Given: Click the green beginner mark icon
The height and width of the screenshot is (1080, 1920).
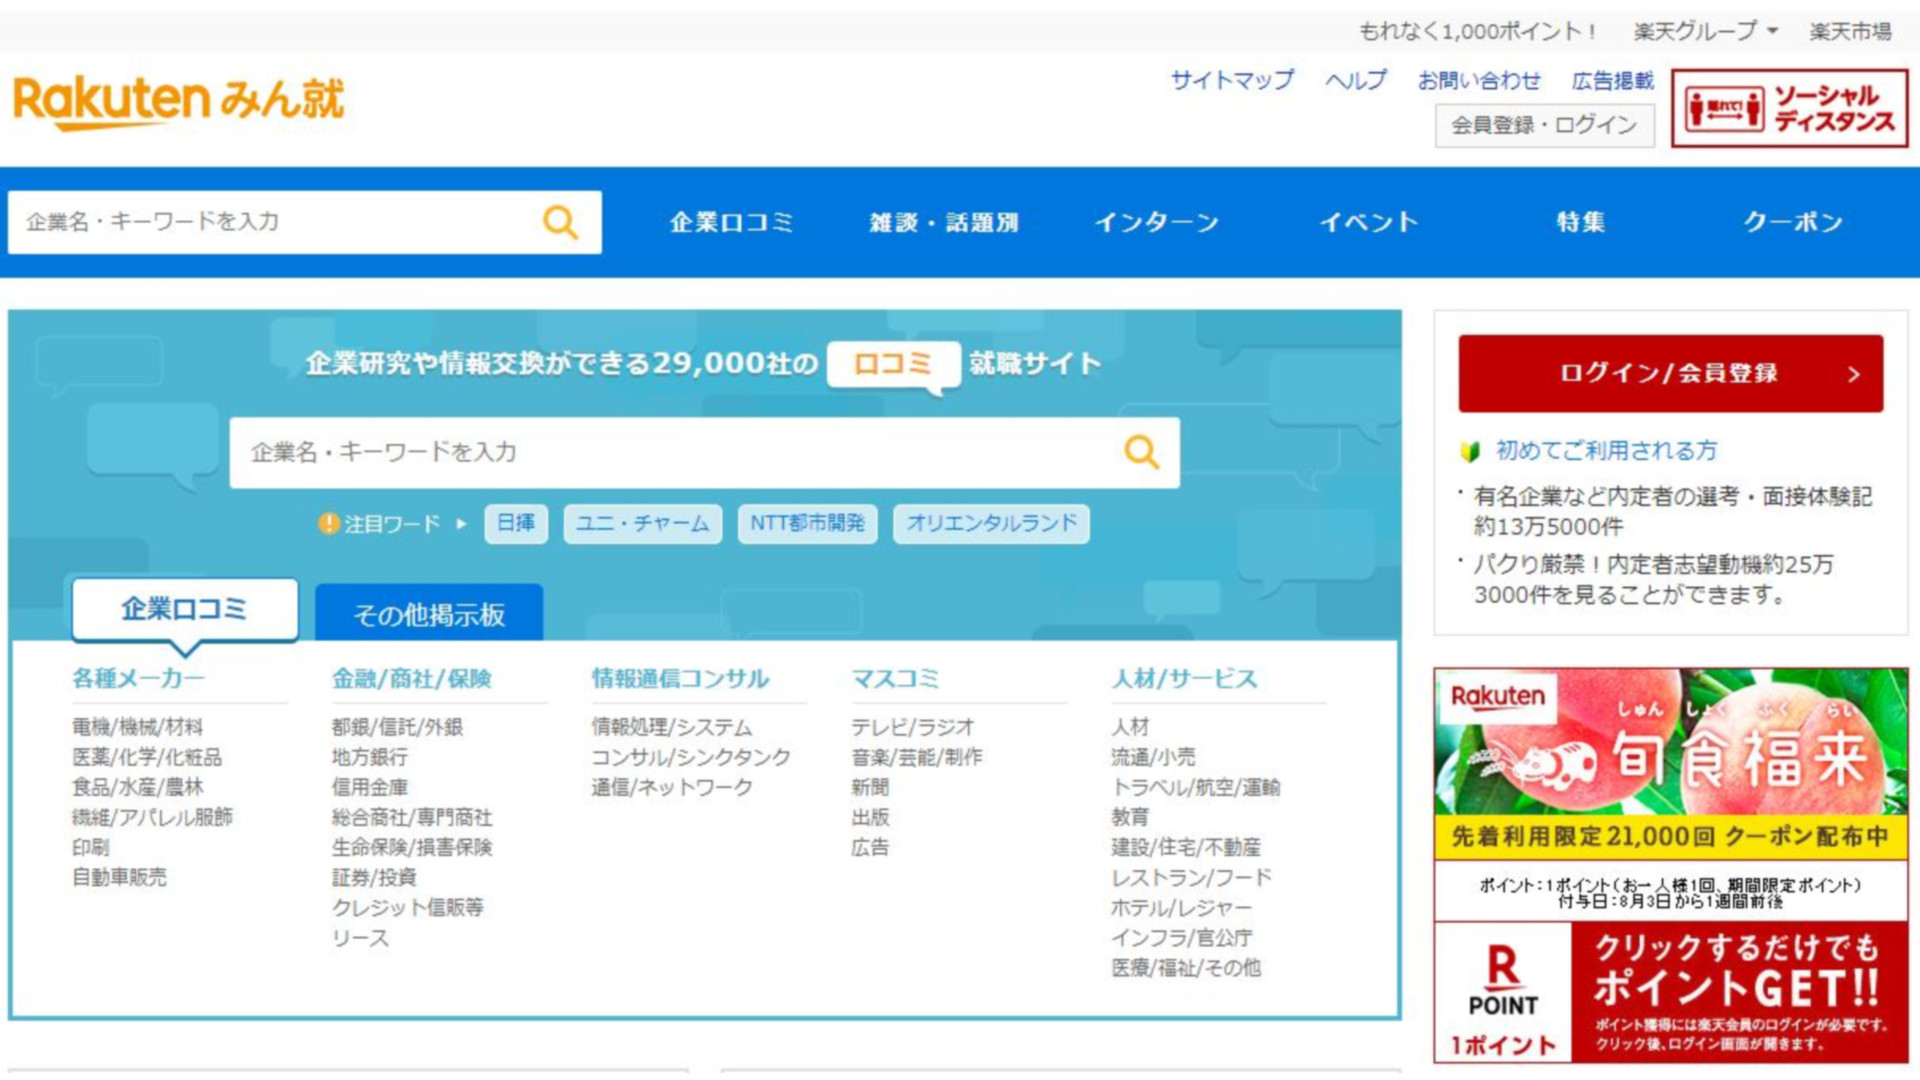Looking at the screenshot, I should tap(1470, 451).
